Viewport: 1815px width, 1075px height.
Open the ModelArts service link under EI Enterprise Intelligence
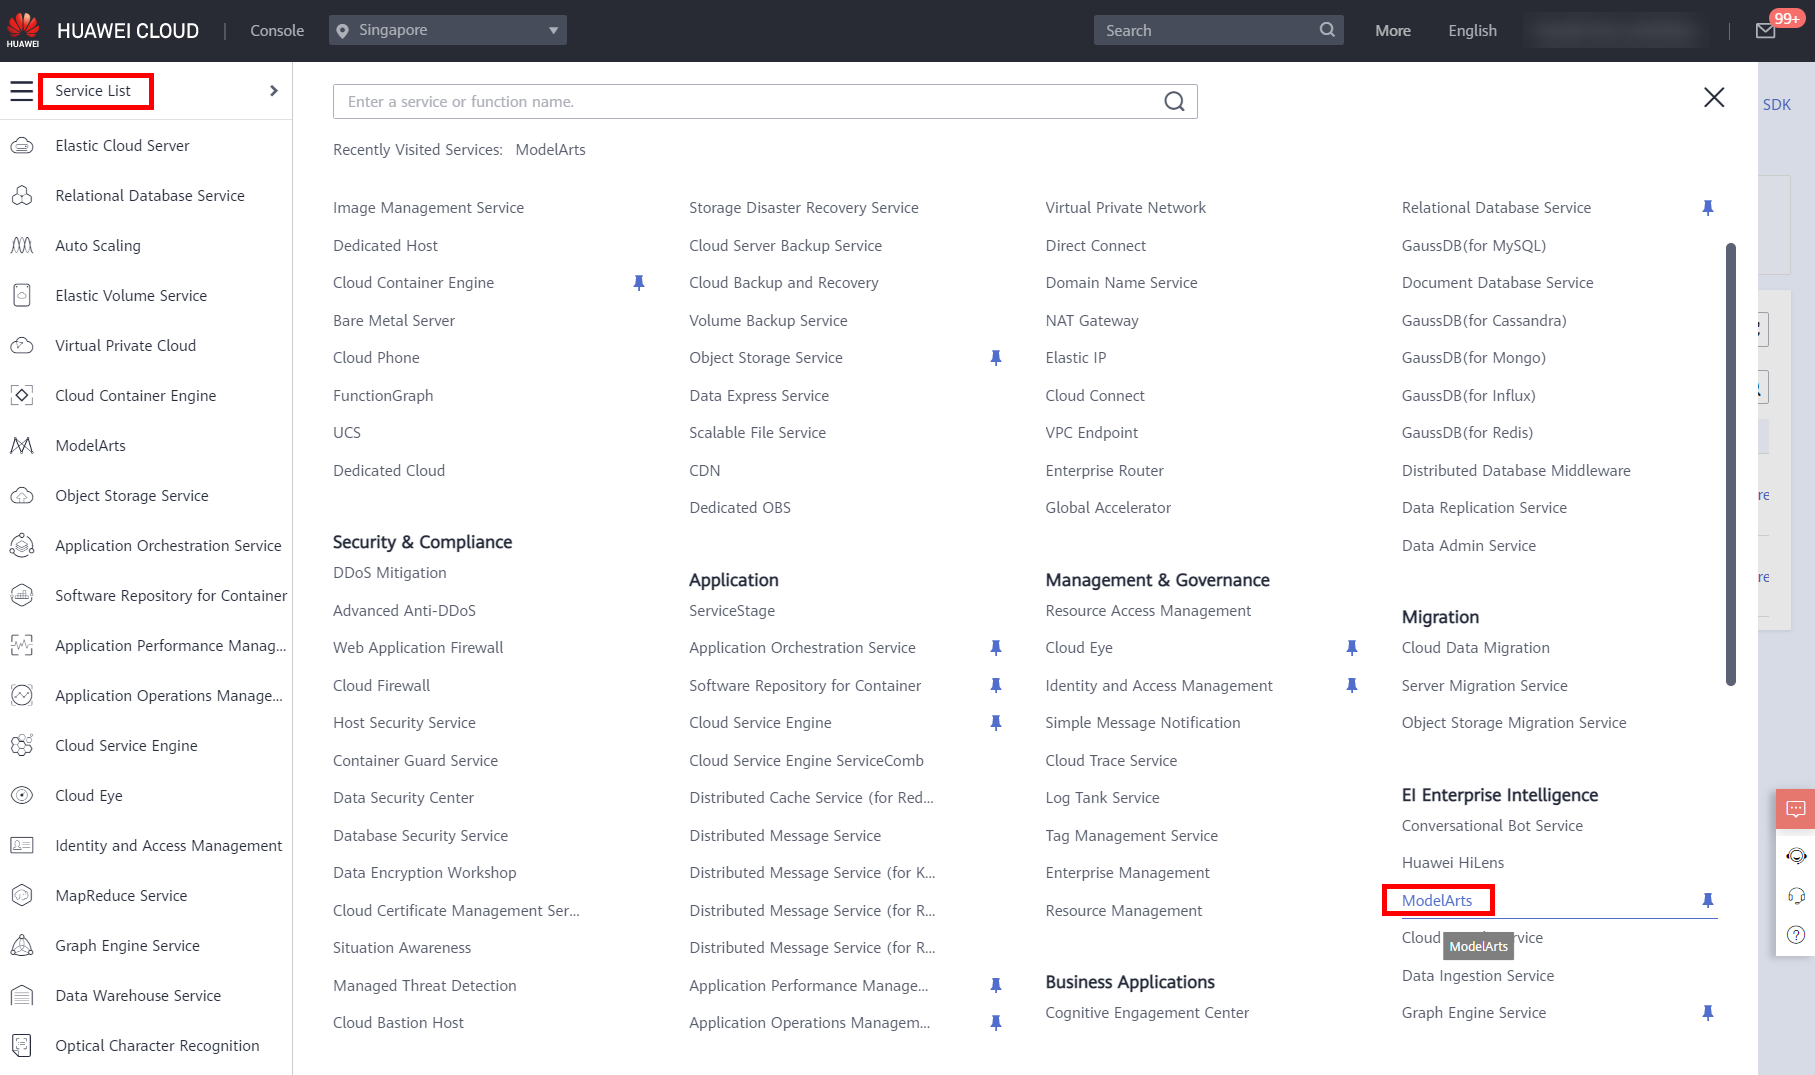(x=1436, y=900)
